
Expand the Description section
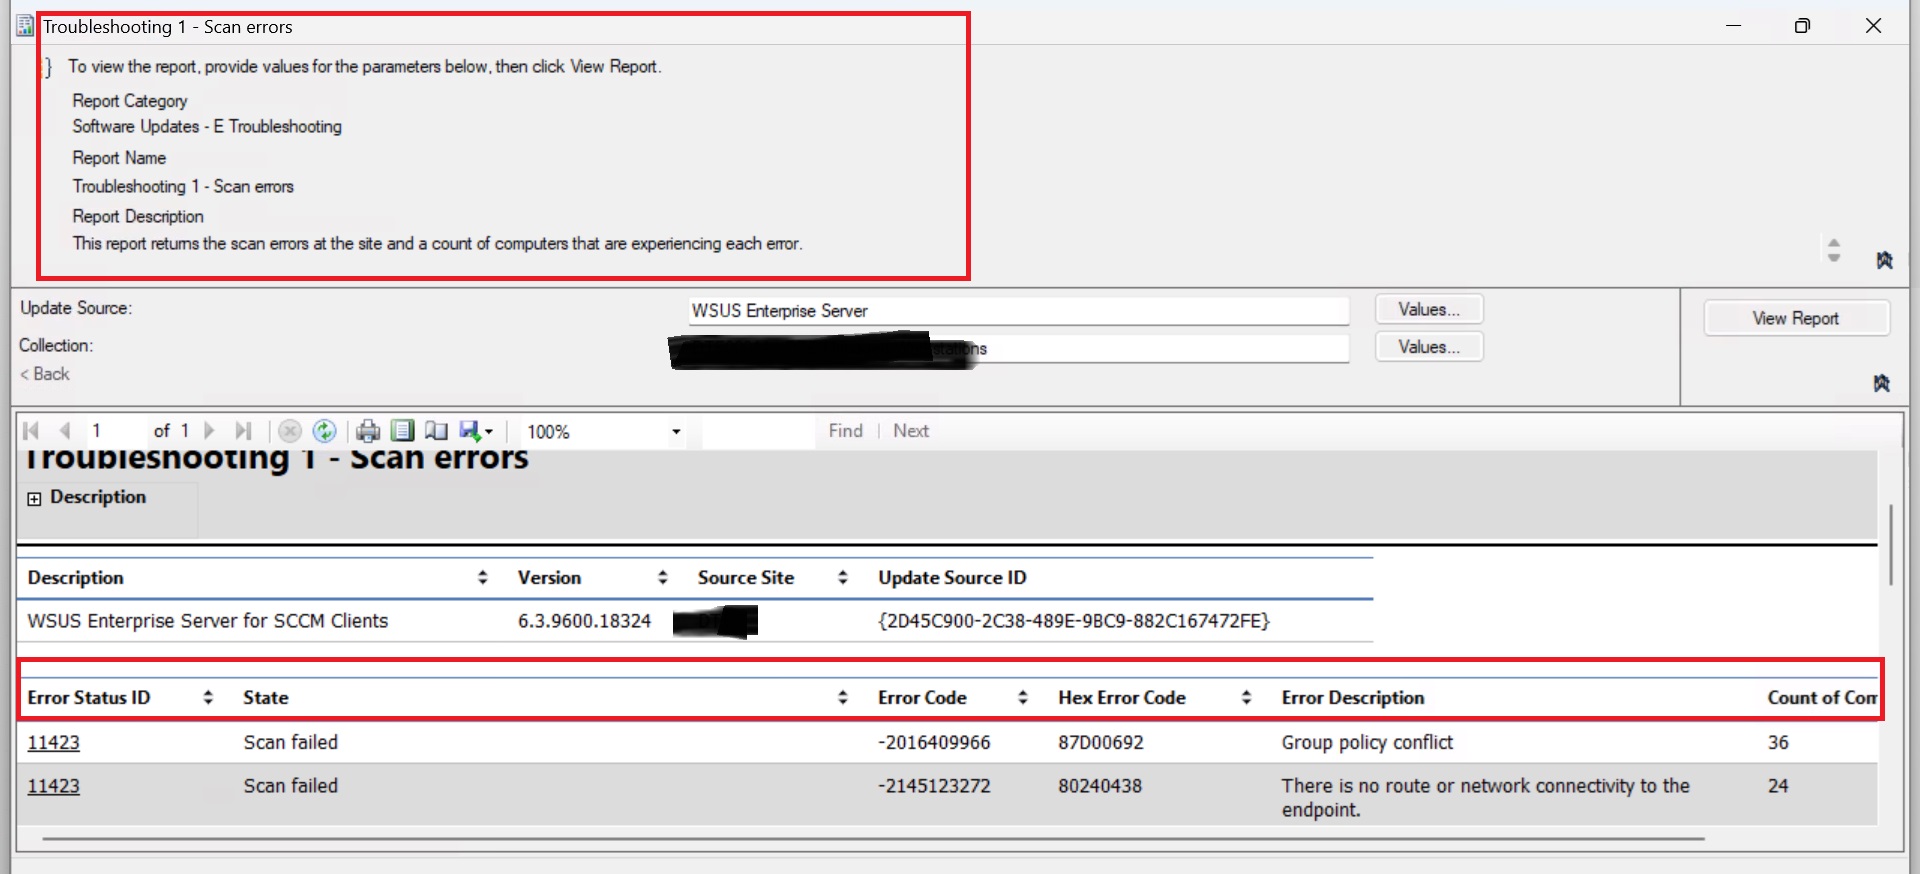(35, 498)
